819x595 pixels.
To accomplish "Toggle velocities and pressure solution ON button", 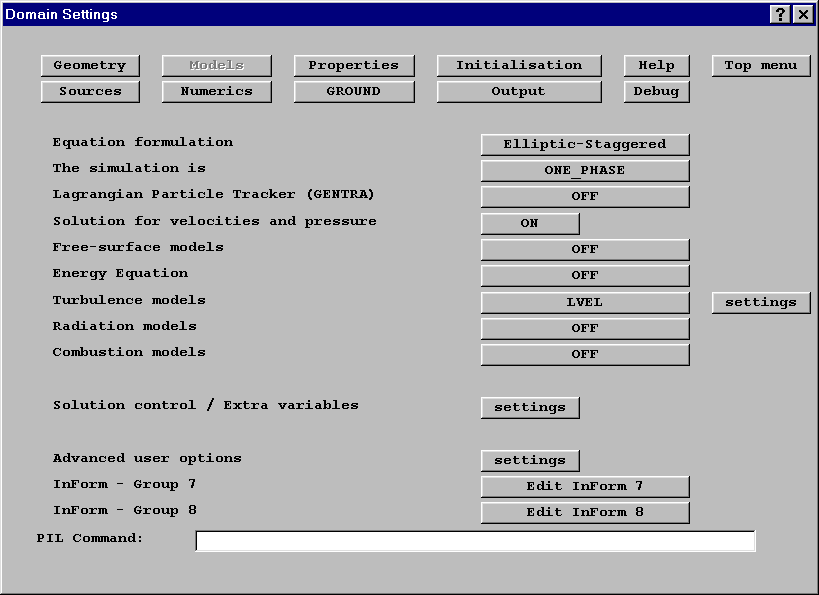I will (530, 224).
